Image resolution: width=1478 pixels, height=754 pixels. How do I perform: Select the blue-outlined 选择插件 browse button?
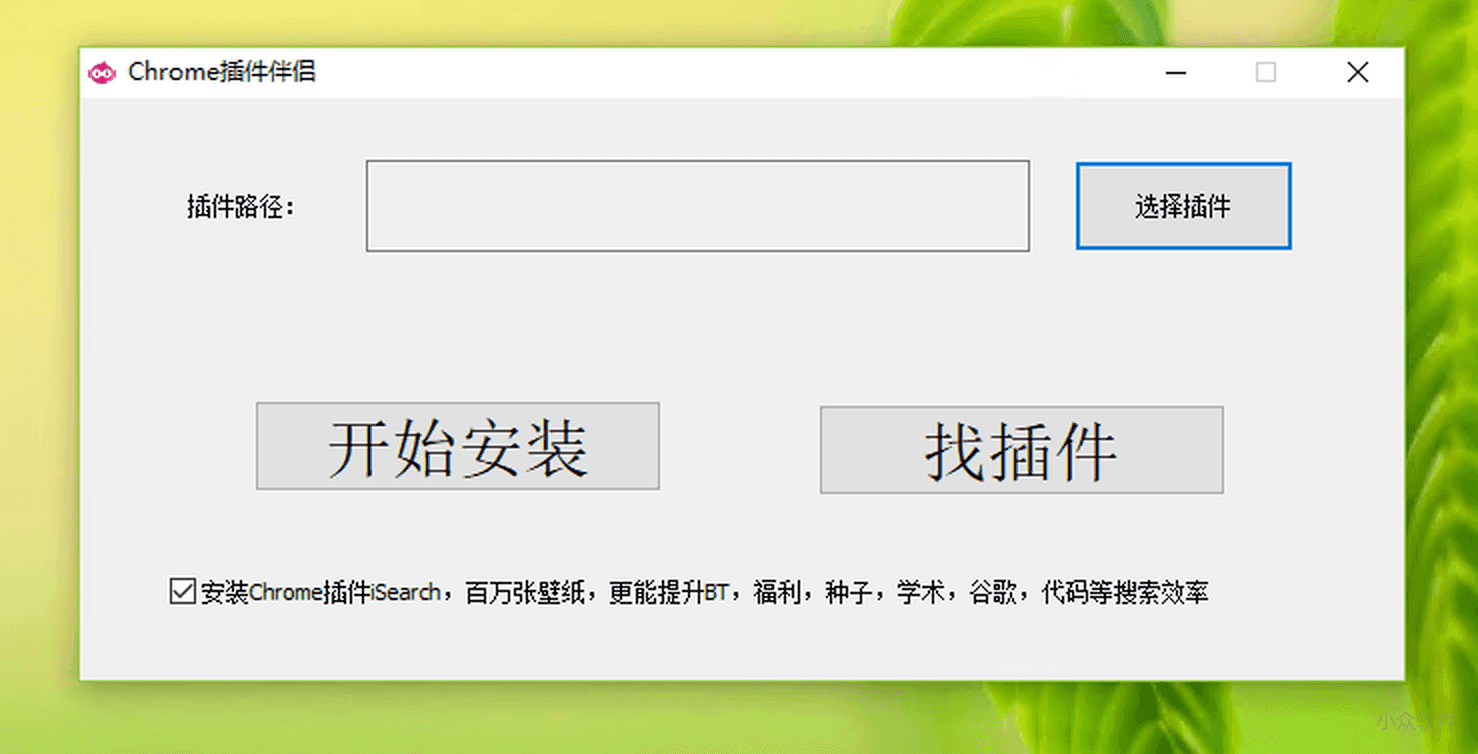pyautogui.click(x=1183, y=206)
